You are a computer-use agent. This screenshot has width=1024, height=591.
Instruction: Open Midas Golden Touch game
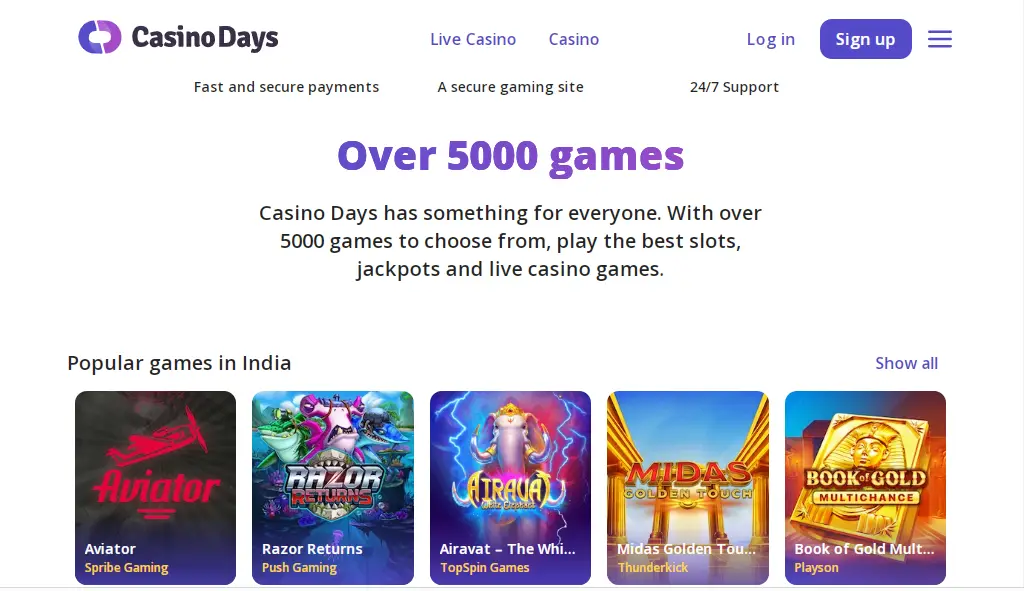[687, 470]
